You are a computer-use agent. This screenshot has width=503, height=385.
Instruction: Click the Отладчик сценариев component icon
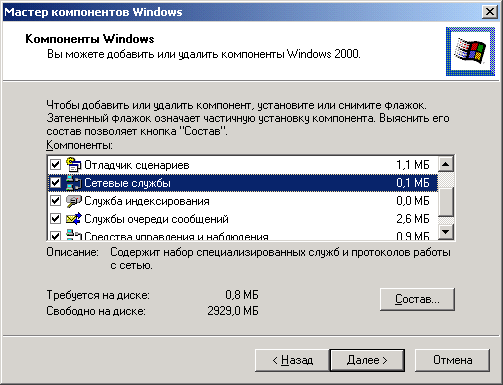(74, 165)
